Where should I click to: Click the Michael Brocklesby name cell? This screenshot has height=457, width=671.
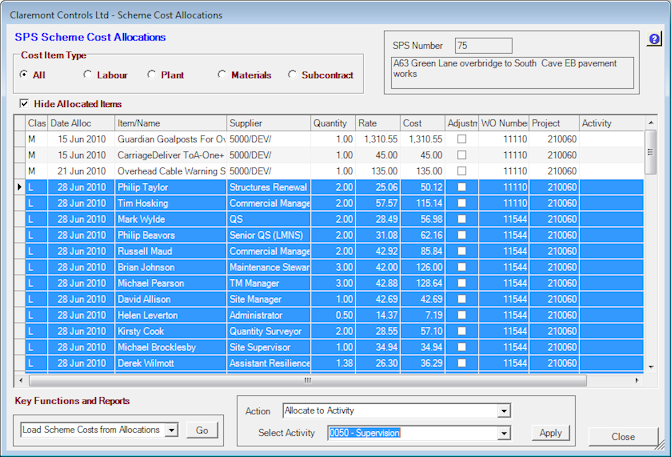tap(171, 347)
